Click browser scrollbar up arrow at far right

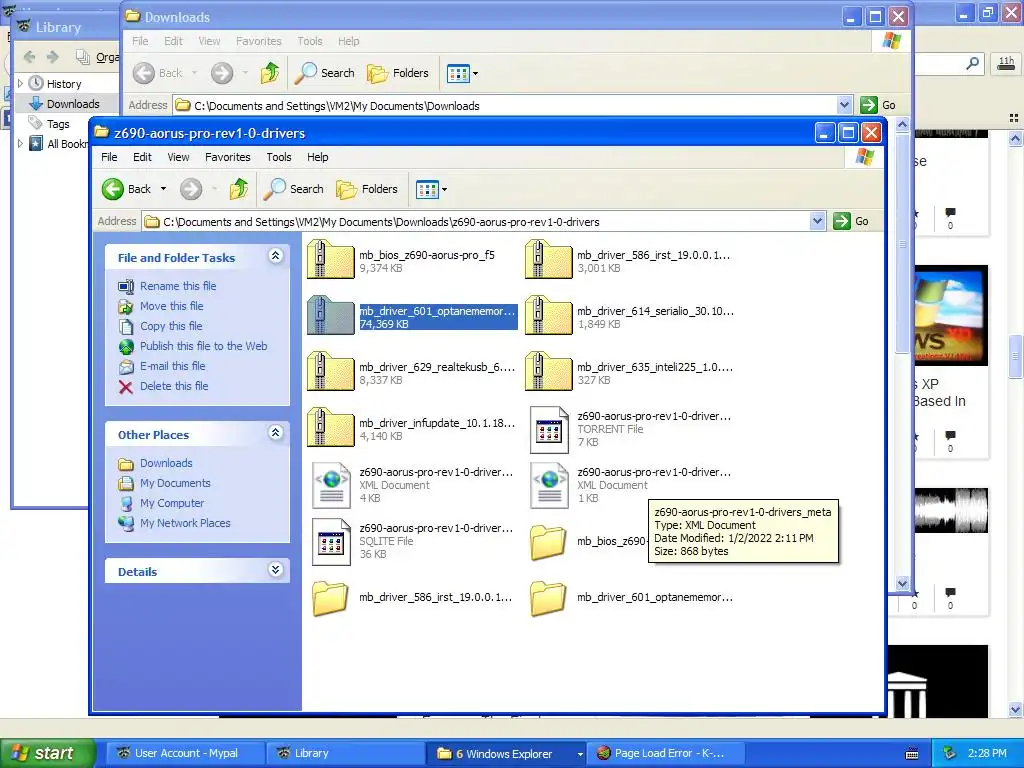(1015, 138)
